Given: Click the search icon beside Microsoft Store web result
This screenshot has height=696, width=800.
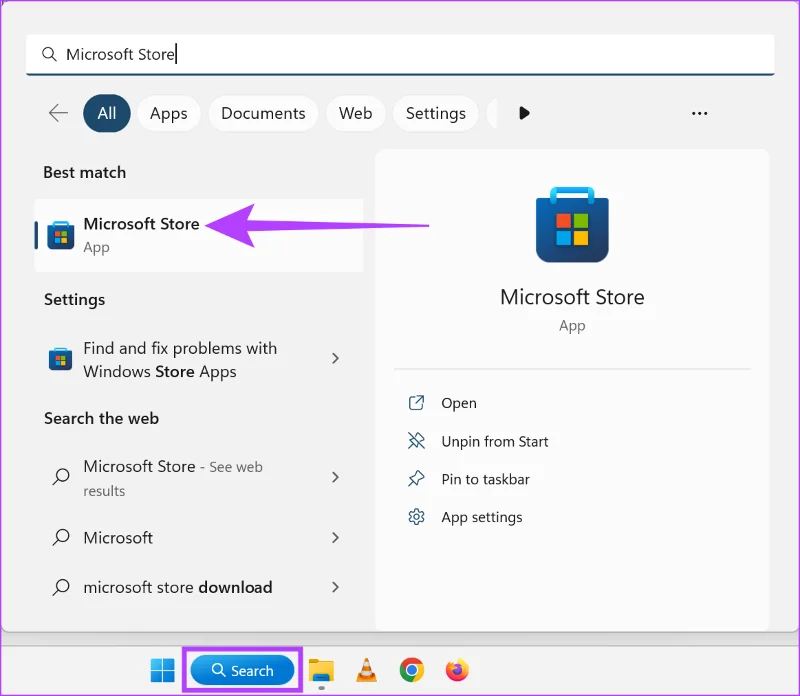Looking at the screenshot, I should tap(61, 477).
